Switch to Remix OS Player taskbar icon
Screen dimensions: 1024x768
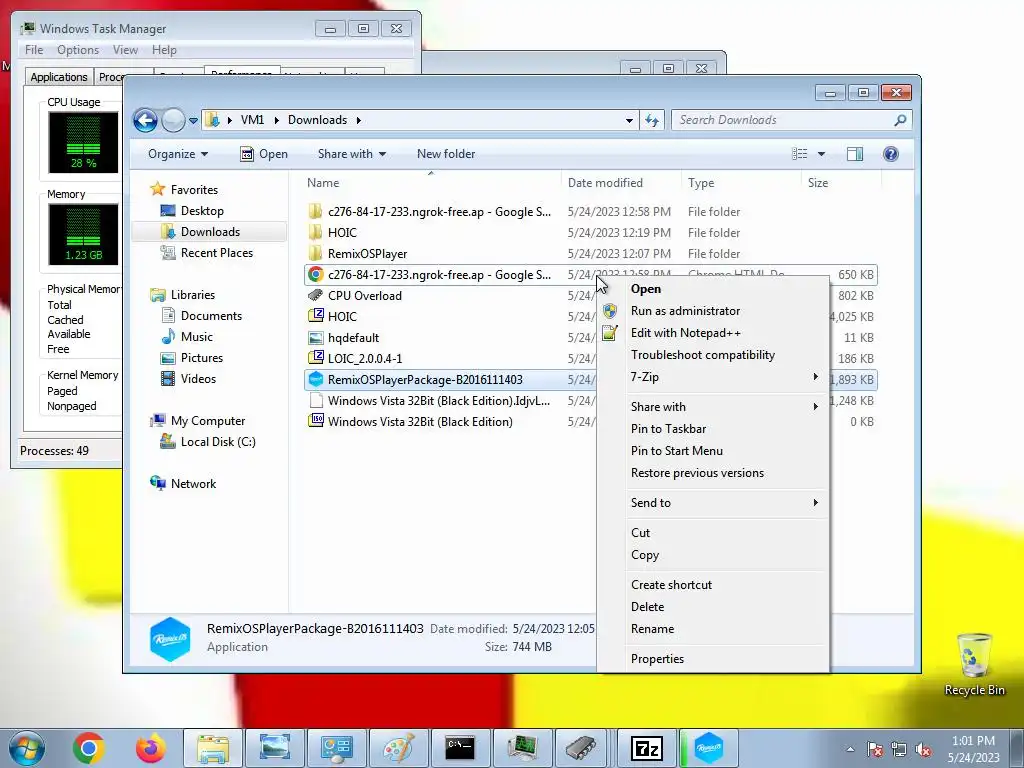pos(709,748)
